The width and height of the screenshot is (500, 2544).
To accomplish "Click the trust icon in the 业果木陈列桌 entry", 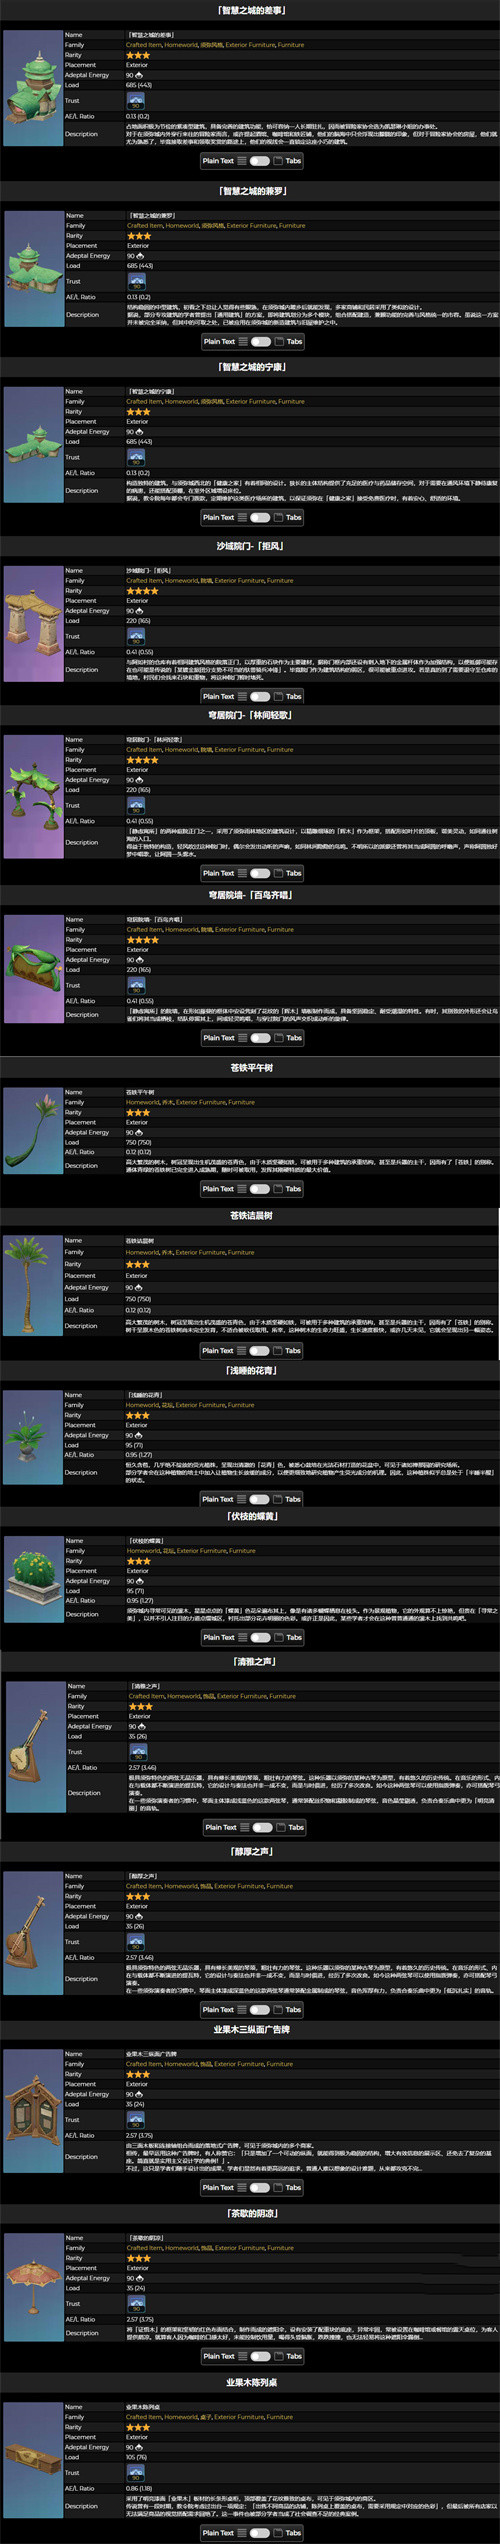I will 135,2473.
